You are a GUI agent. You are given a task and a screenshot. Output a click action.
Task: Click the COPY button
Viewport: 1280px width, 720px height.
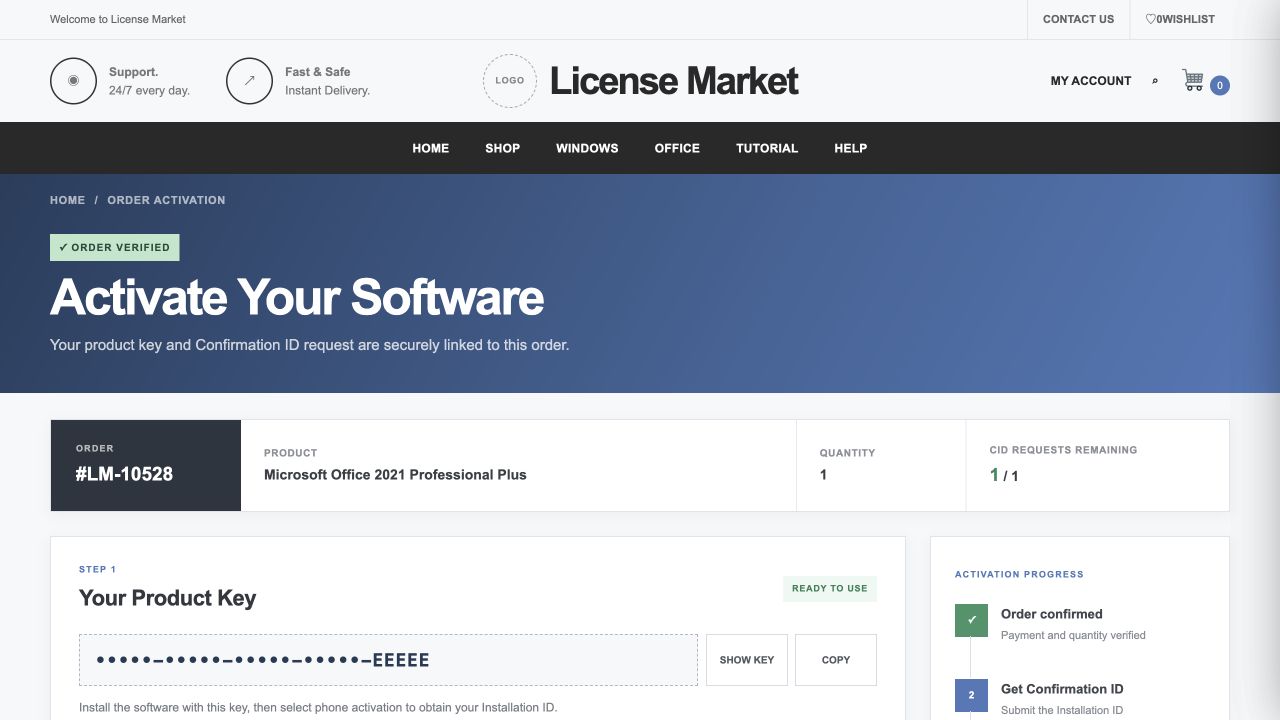(x=836, y=660)
